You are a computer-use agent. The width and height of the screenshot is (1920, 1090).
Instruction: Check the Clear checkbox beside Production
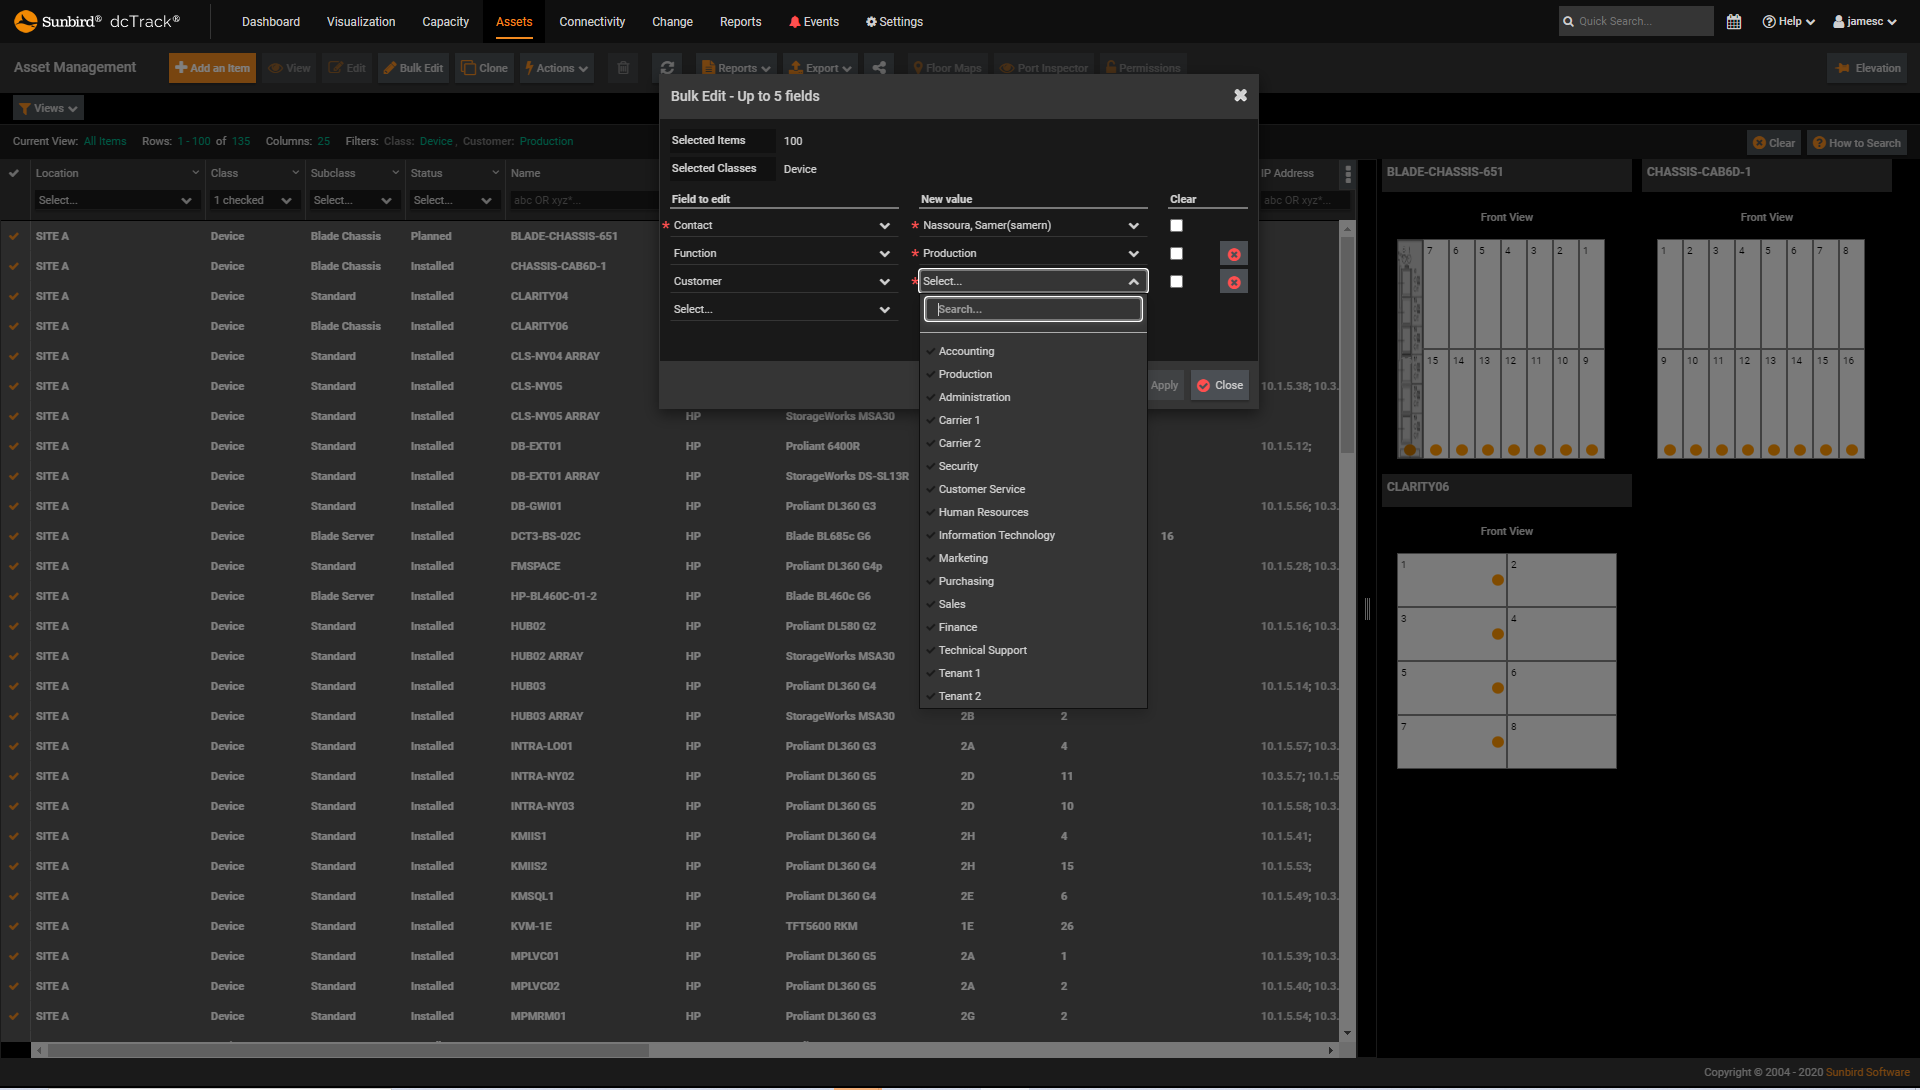click(x=1176, y=253)
